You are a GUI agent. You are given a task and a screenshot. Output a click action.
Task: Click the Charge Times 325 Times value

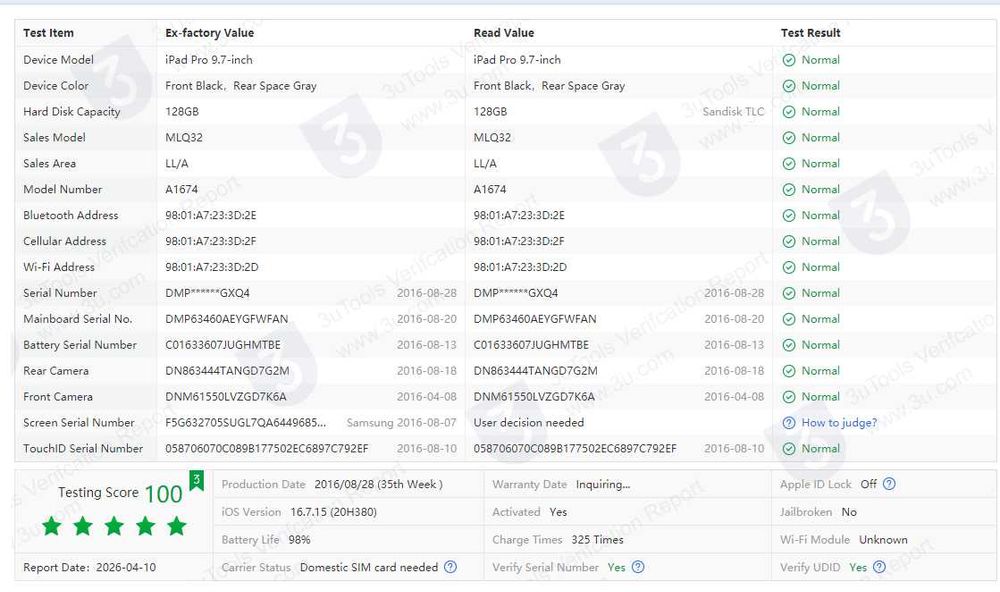click(597, 540)
